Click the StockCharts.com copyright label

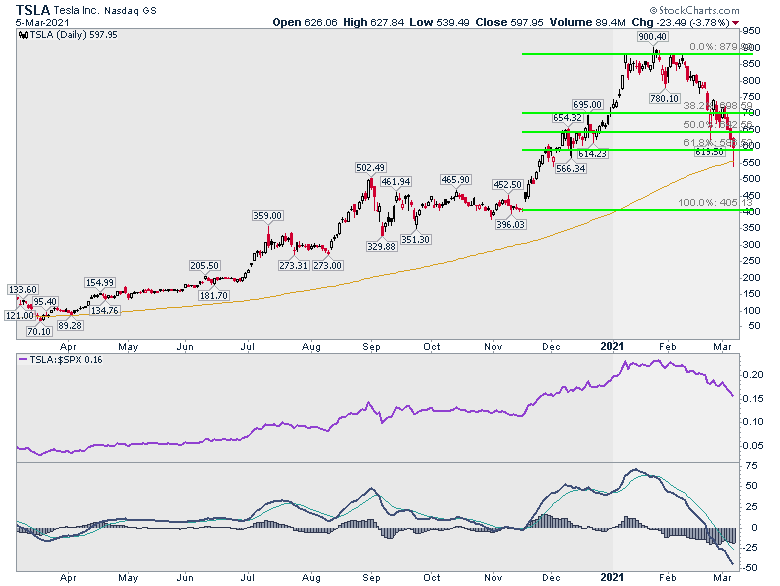694,10
